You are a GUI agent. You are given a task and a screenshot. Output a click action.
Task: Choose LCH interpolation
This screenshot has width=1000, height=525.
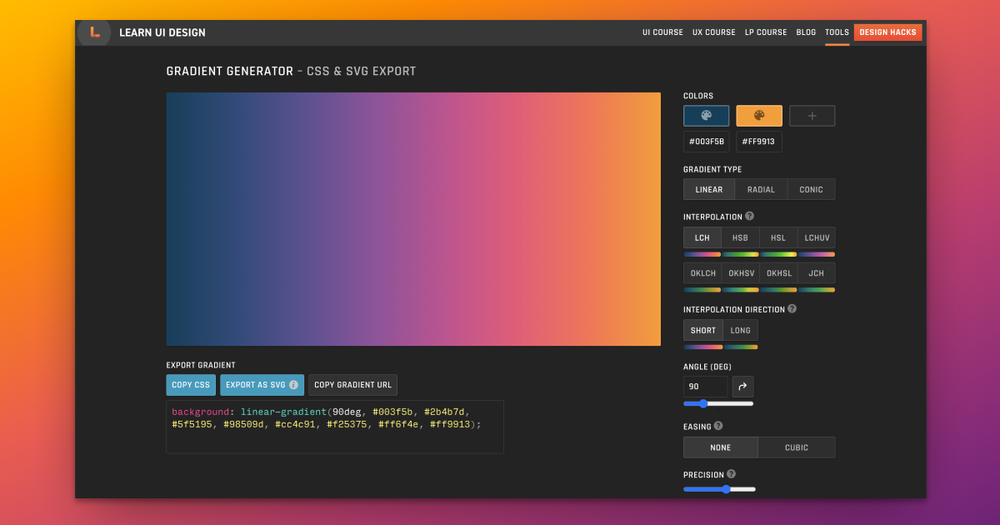pos(702,237)
